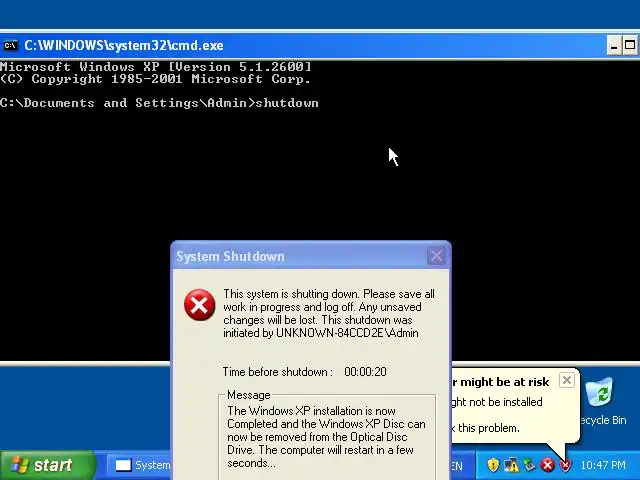The width and height of the screenshot is (640, 480).
Task: Click 'initiated by UNKNOWN-84CCD2E\Admin' text
Action: [321, 333]
